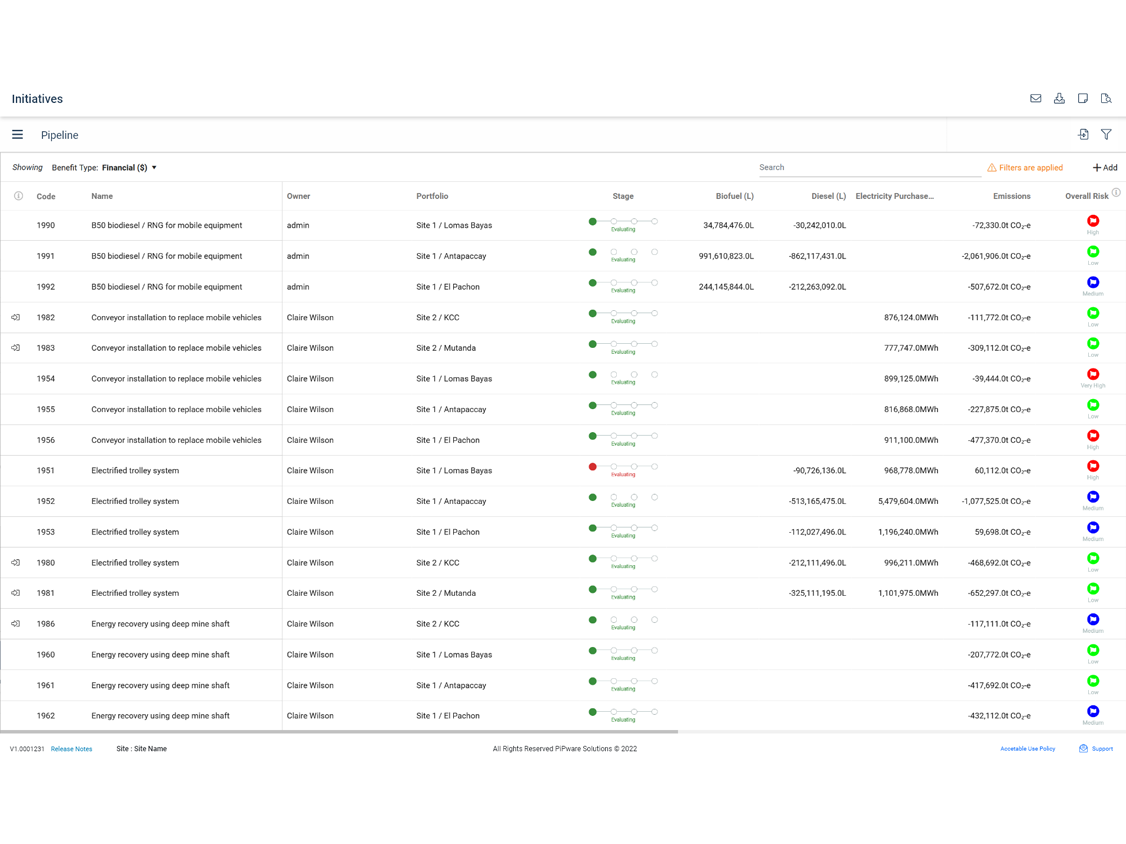The height and width of the screenshot is (844, 1126).
Task: Open the Release Notes link
Action: (x=71, y=749)
